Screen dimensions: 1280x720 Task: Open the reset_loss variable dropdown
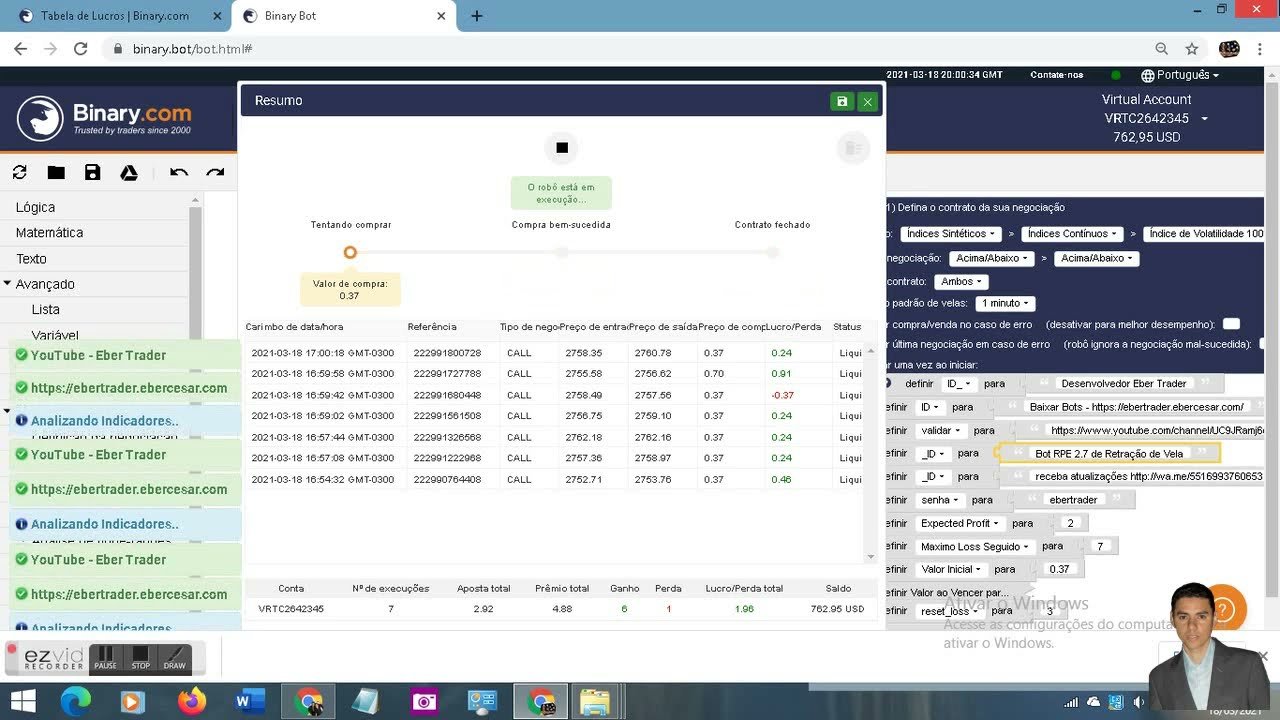point(949,611)
